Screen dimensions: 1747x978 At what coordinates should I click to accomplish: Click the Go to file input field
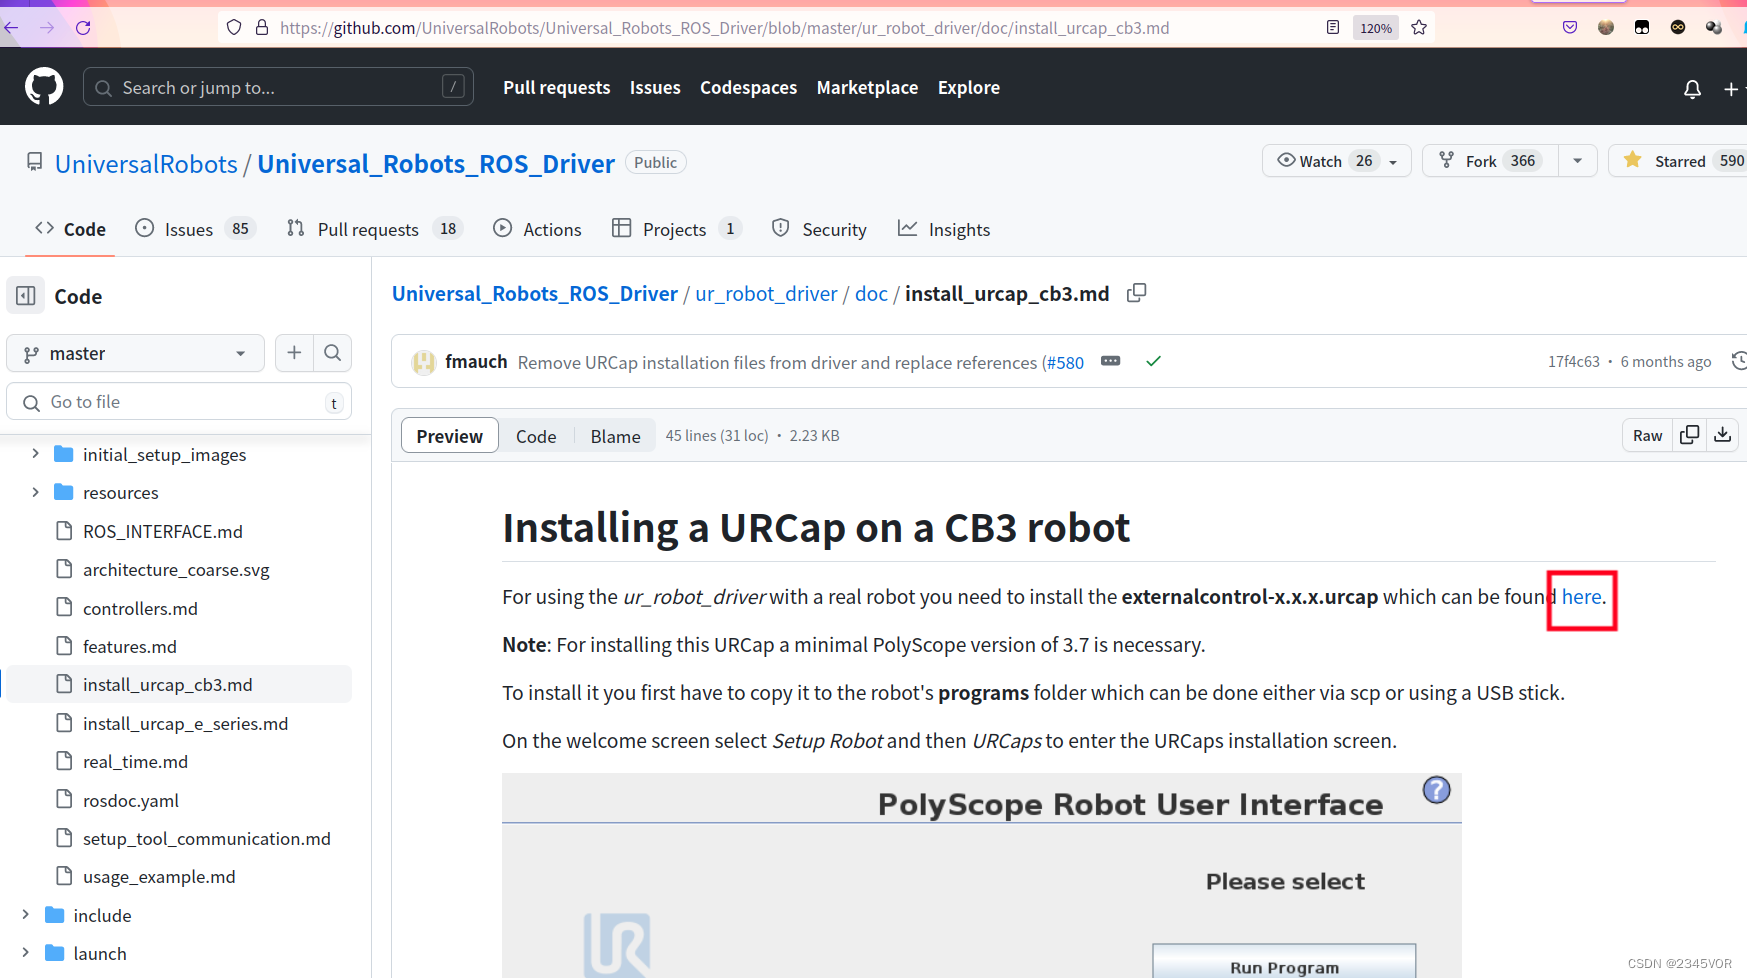click(180, 401)
